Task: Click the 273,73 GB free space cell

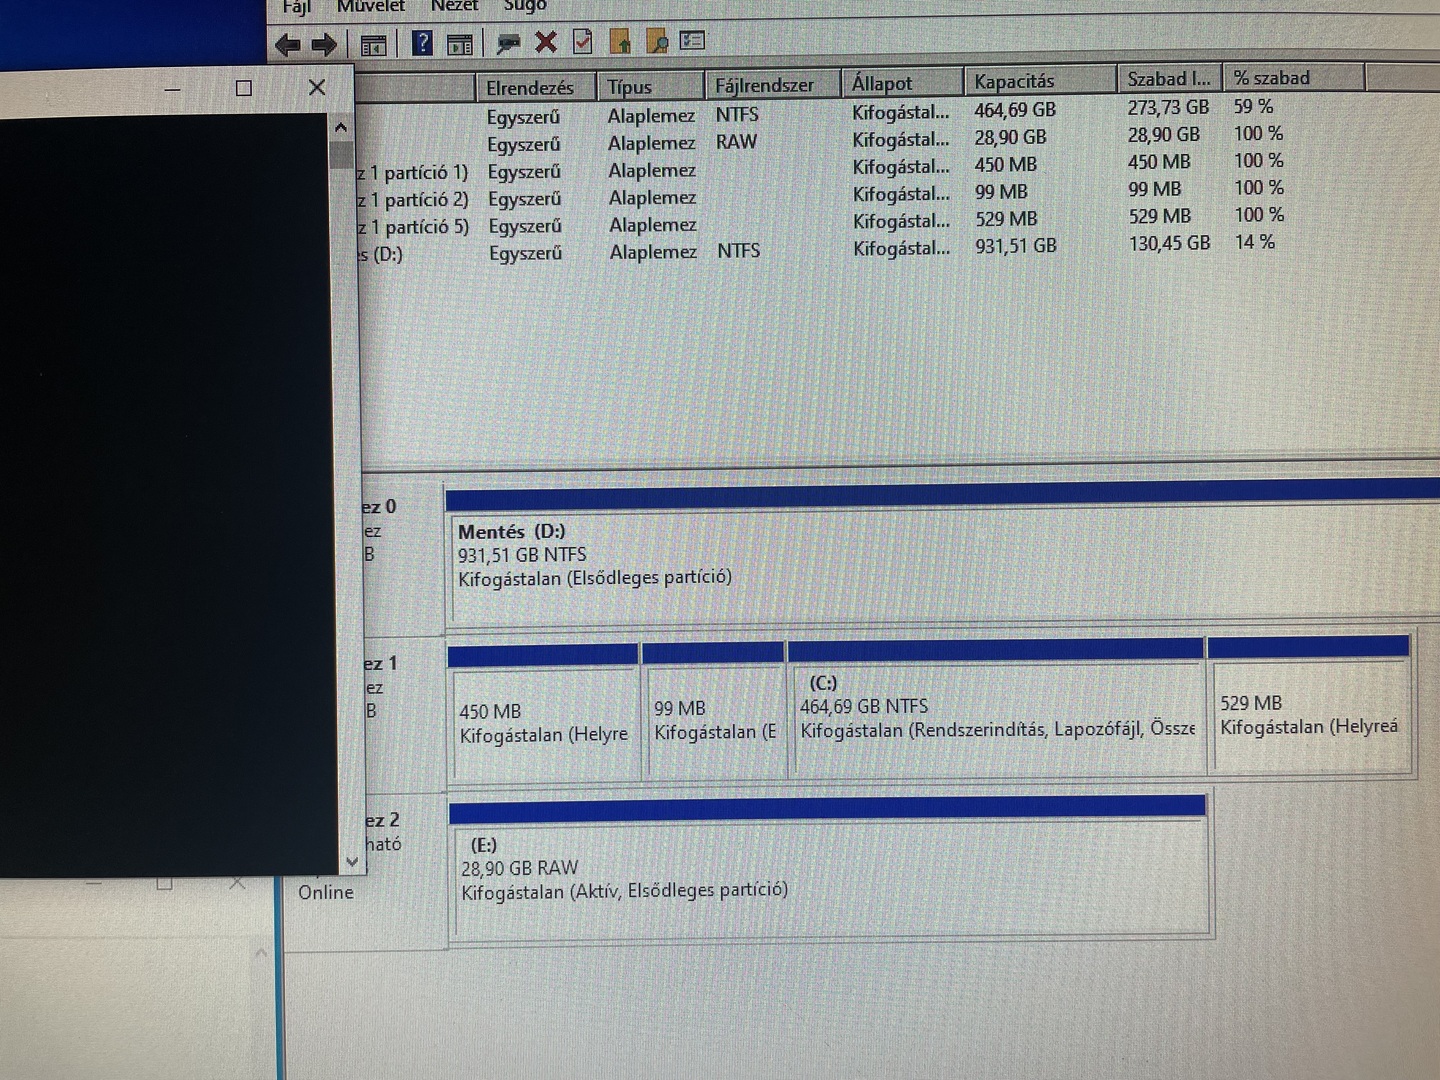Action: pyautogui.click(x=1168, y=107)
